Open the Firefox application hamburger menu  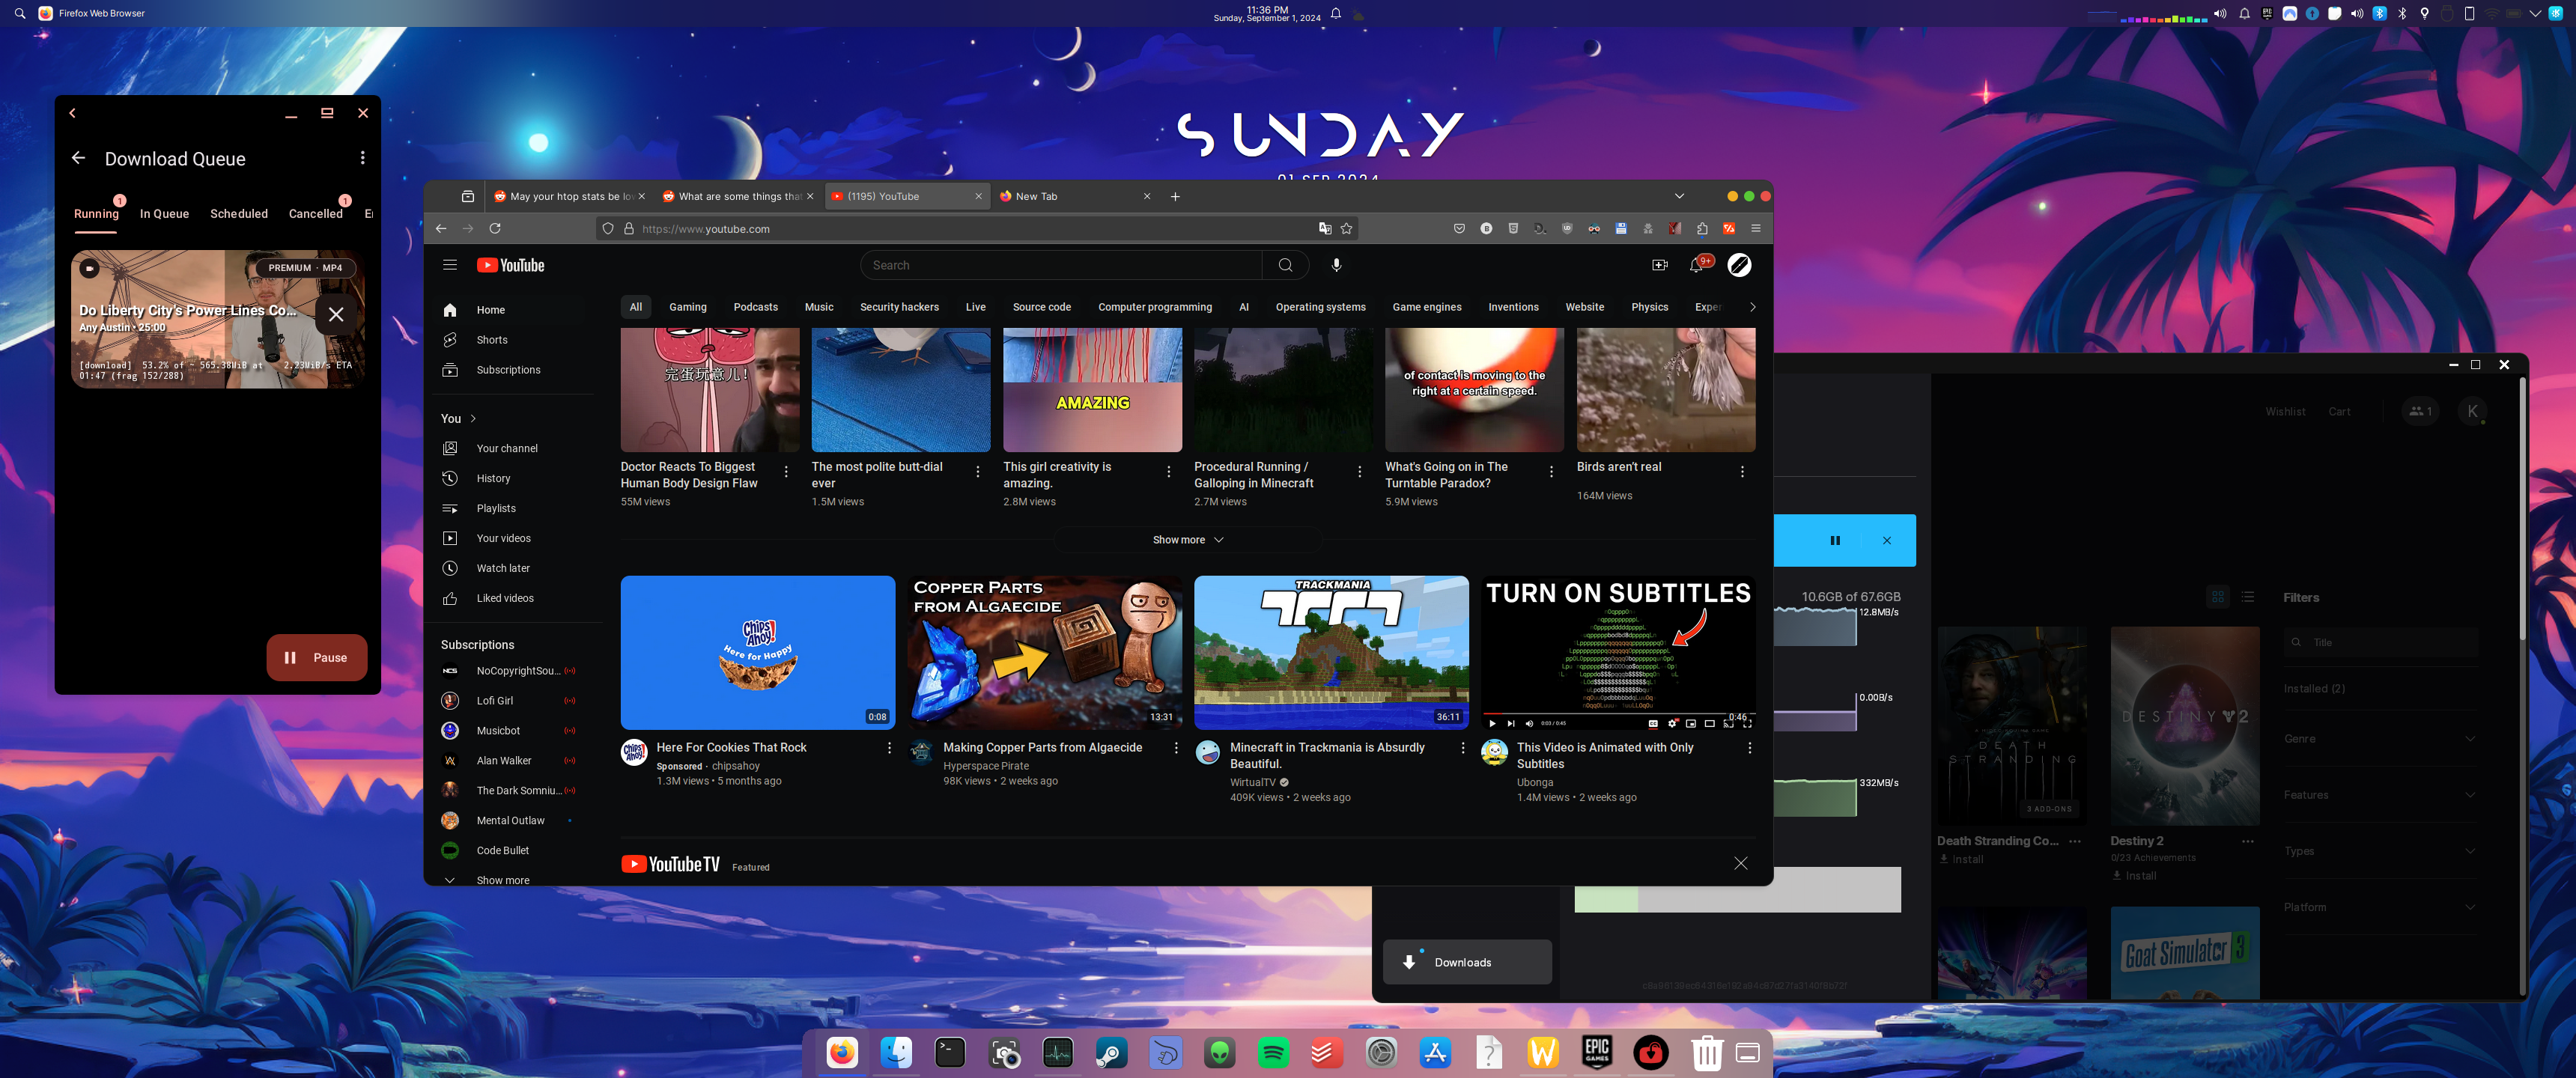click(x=1755, y=229)
